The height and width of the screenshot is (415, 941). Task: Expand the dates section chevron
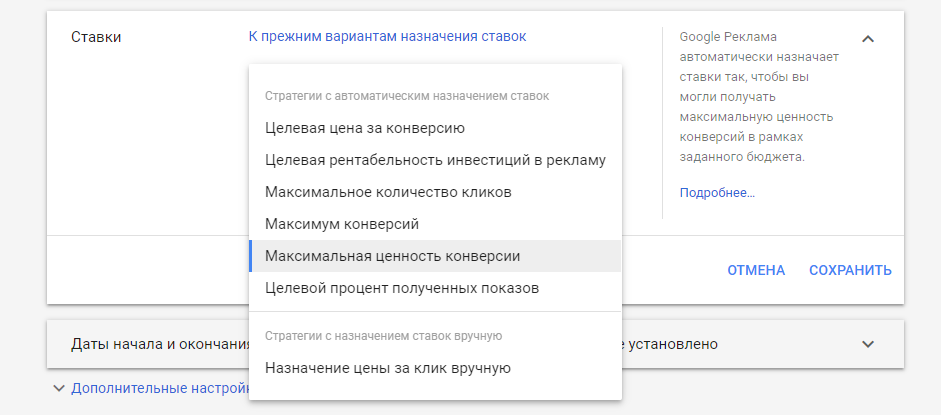pyautogui.click(x=868, y=344)
